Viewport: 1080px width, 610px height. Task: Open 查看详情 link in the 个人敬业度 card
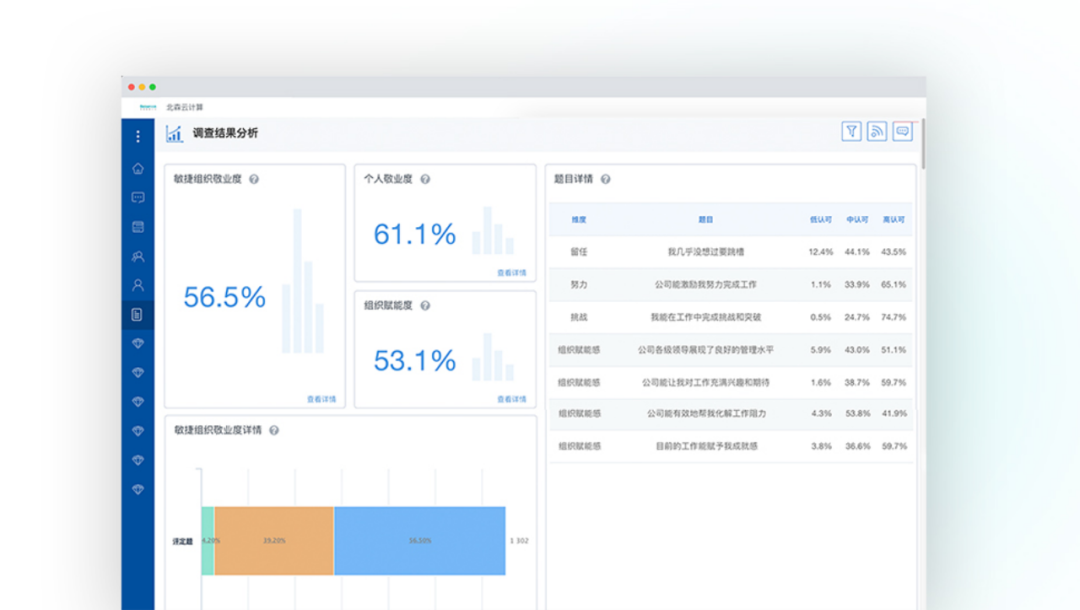coord(511,272)
